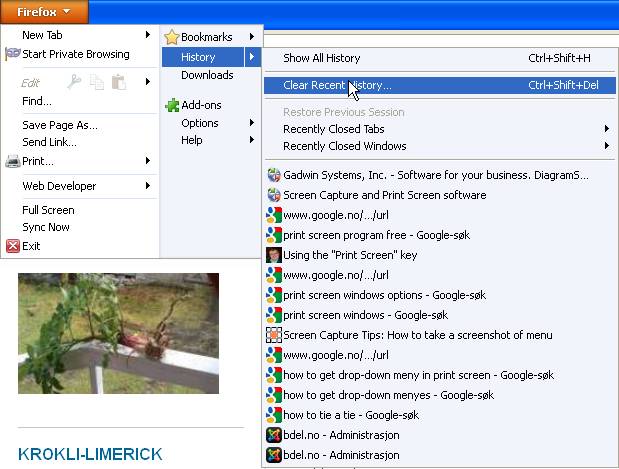Screen dimensions: 619x469
Task: Expand the Options submenu arrow
Action: [x=251, y=123]
